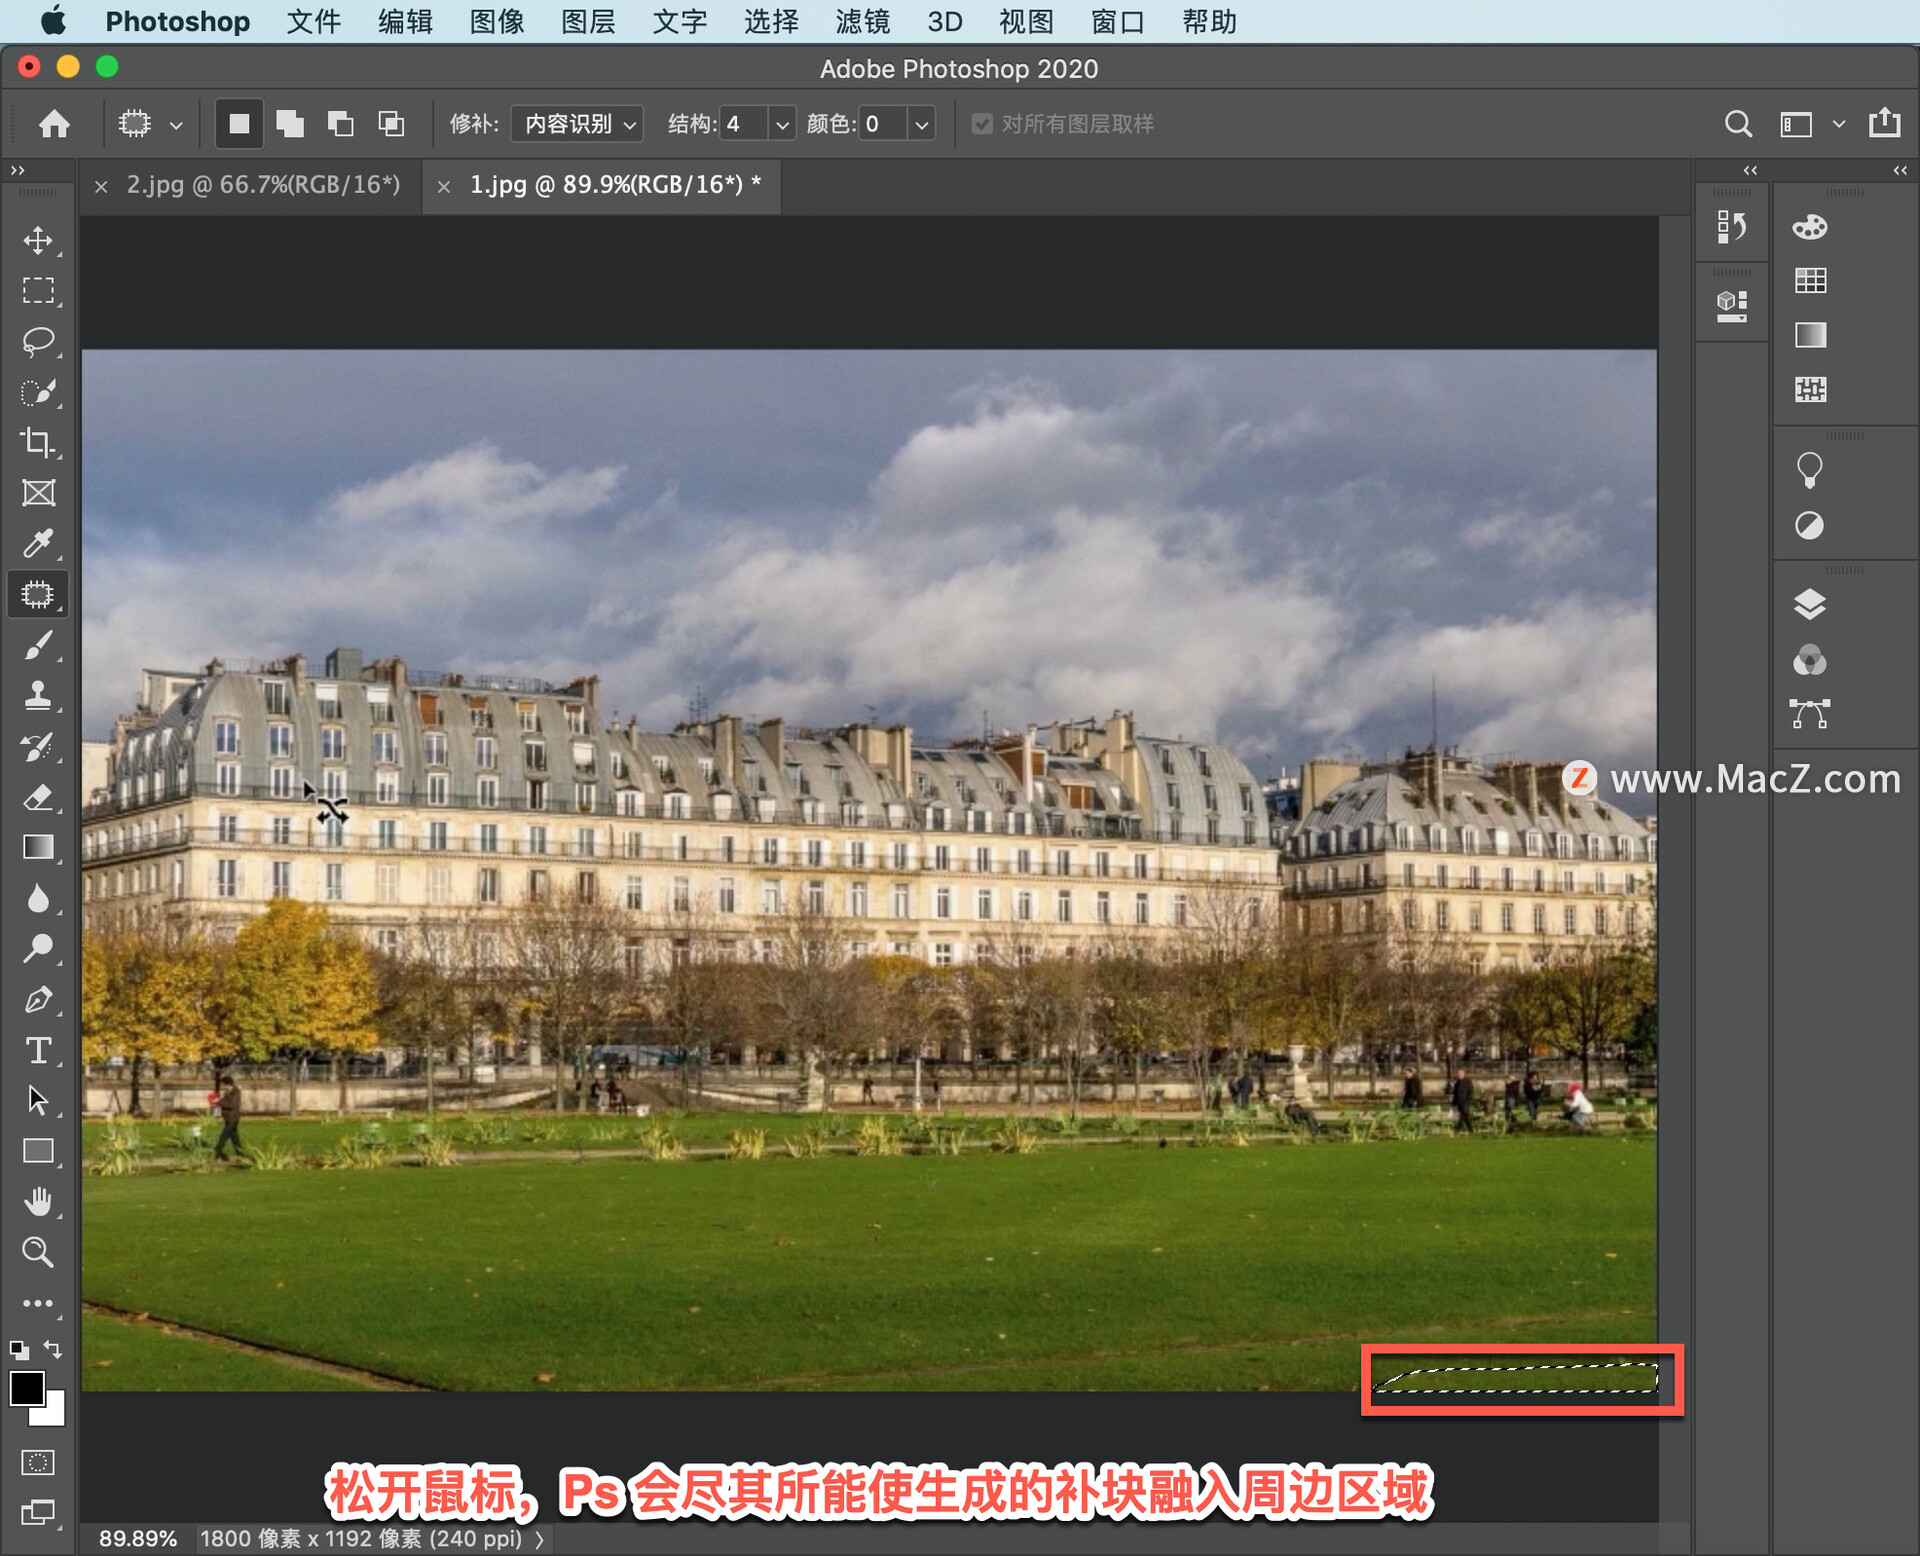The image size is (1920, 1556).
Task: Open the workspace switcher dropdown
Action: pos(1838,124)
